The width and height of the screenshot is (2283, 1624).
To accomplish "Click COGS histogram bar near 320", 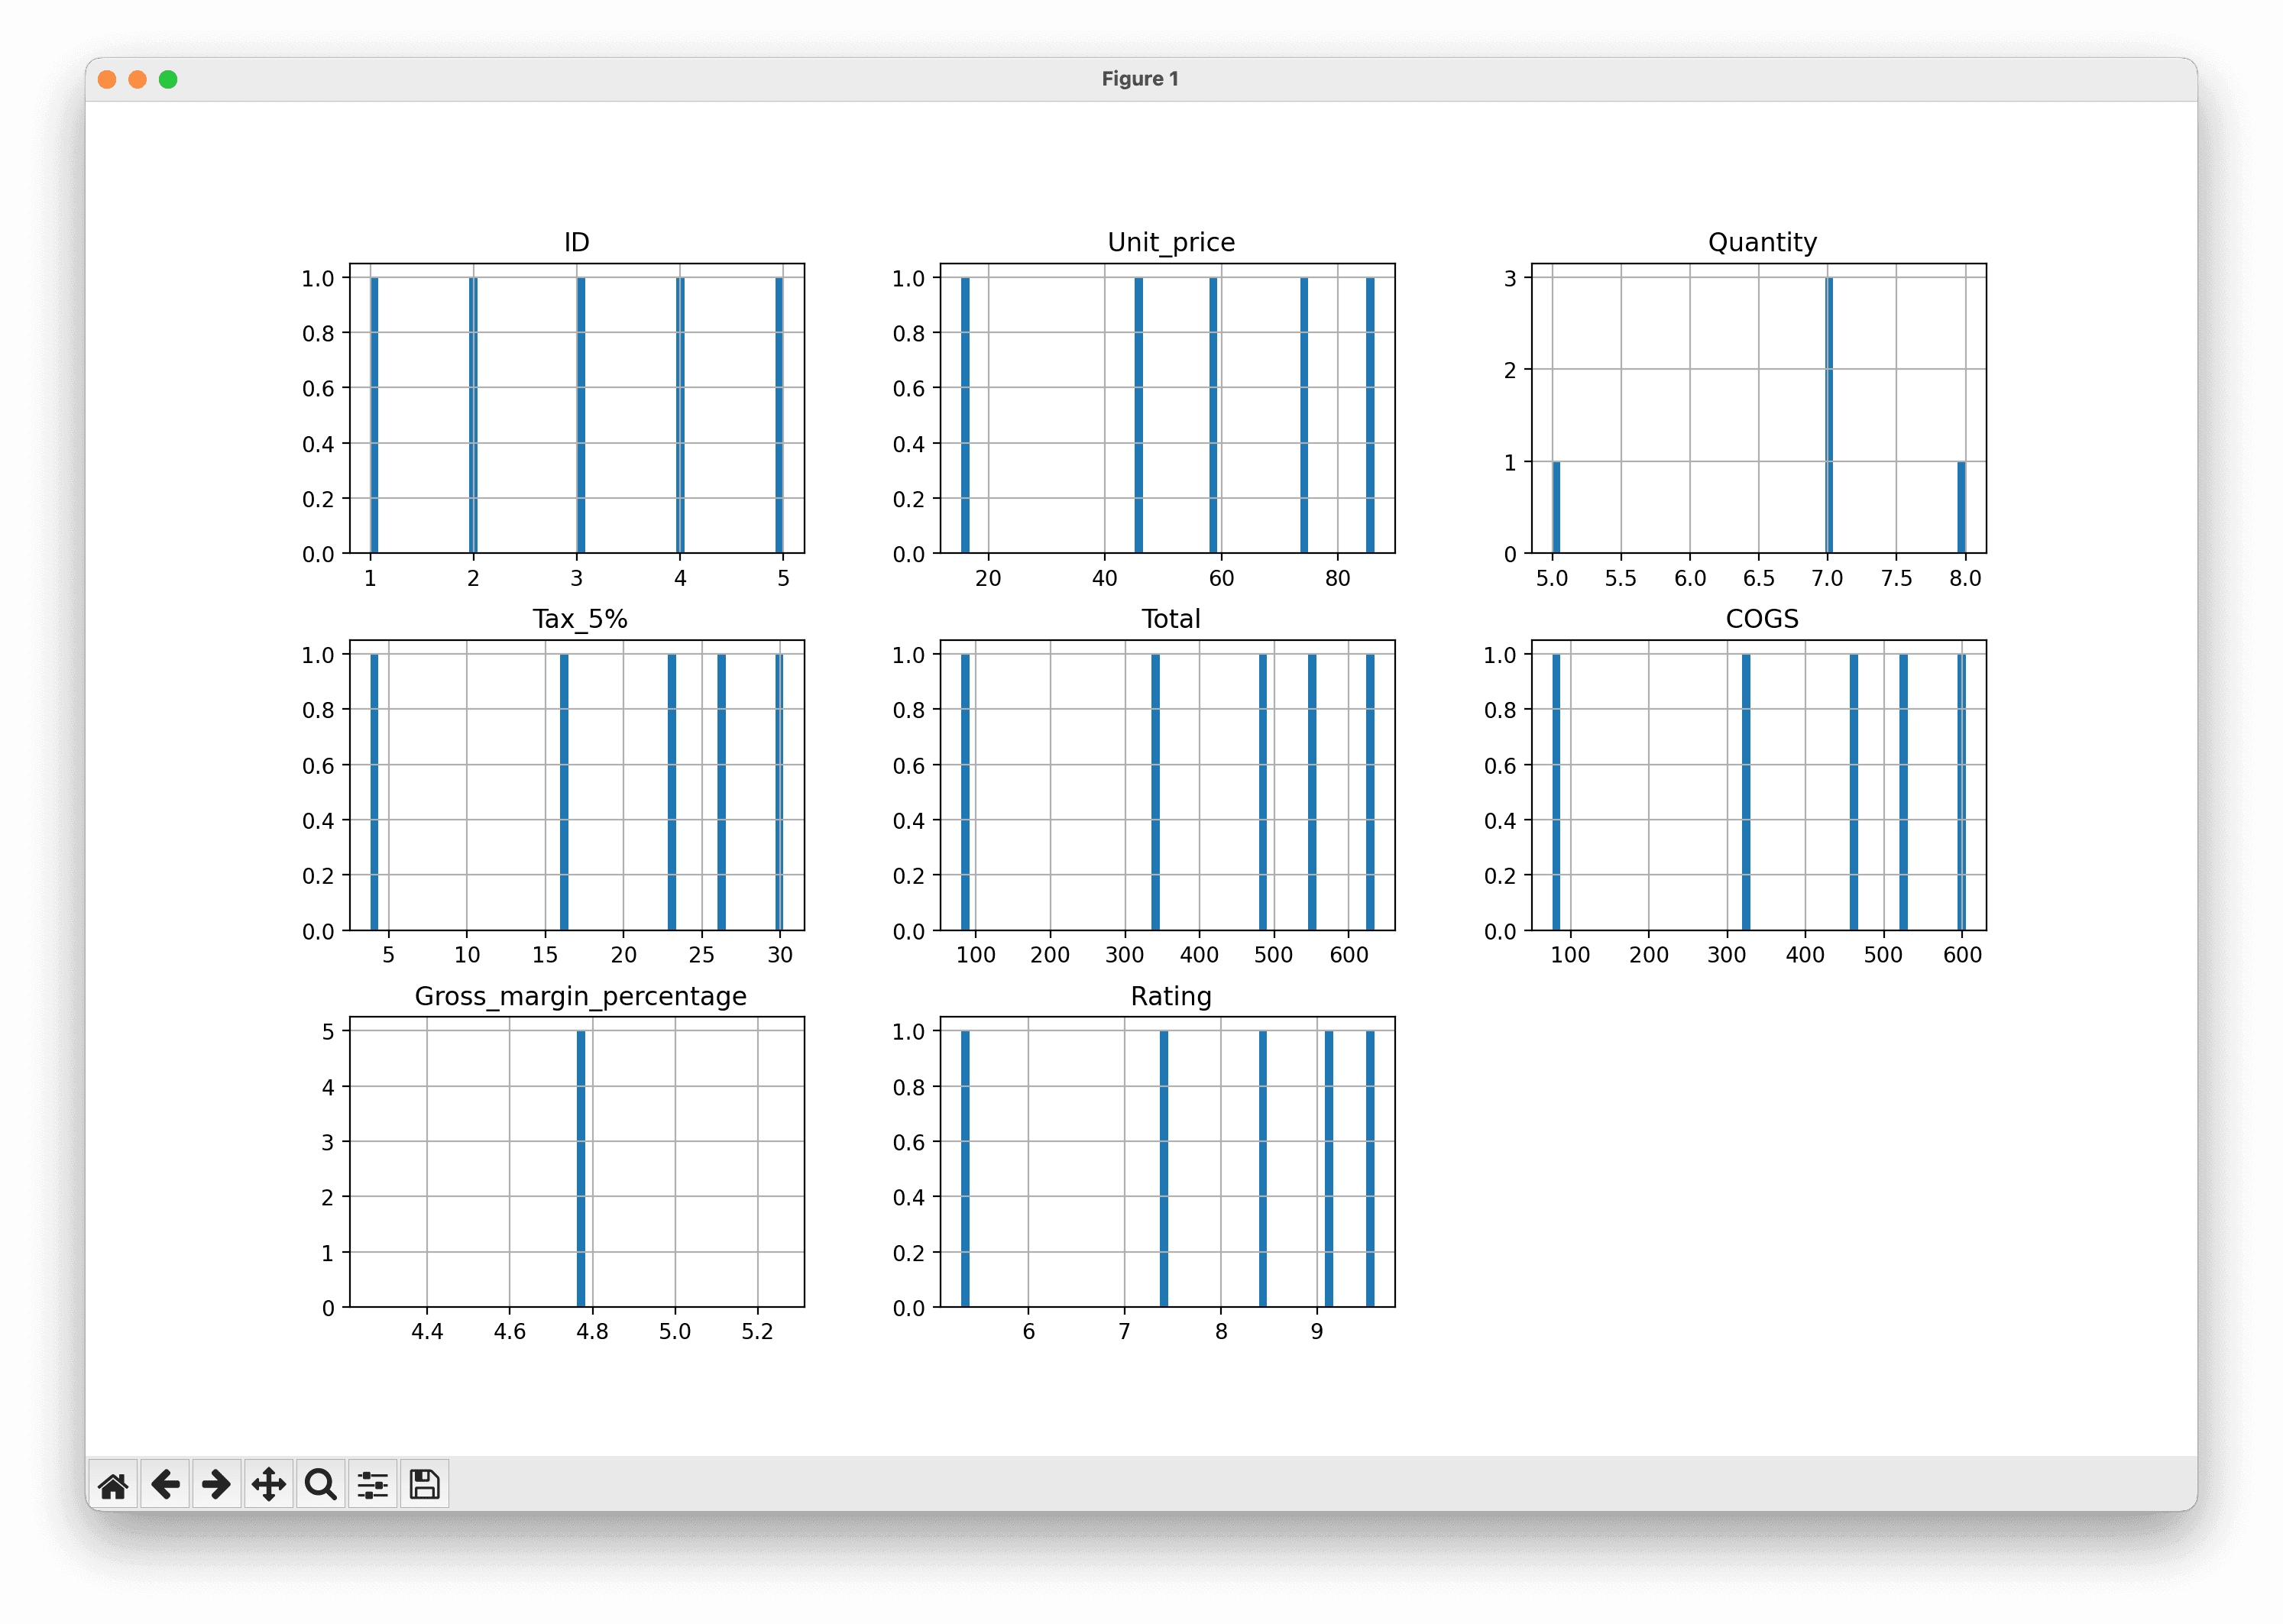I will 1746,792.
